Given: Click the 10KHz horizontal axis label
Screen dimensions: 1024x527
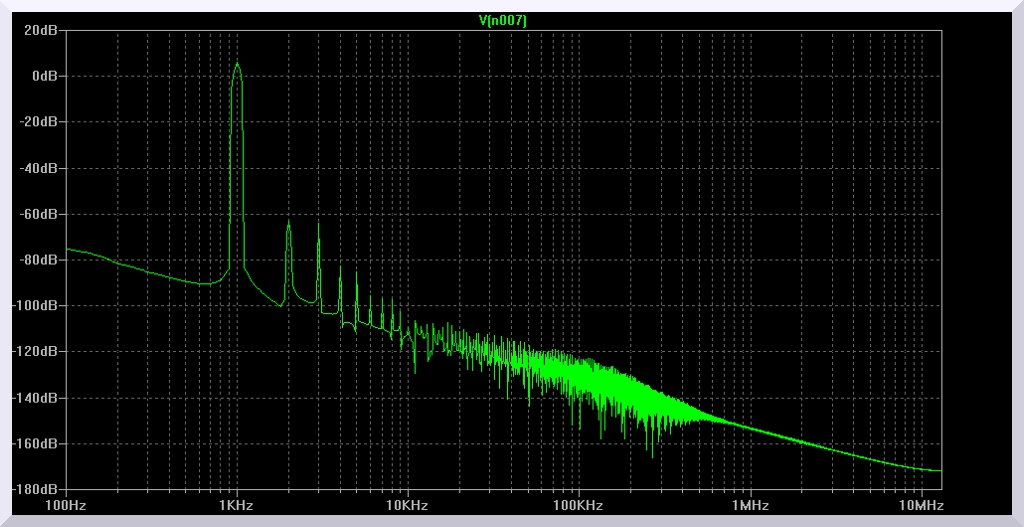Looking at the screenshot, I should click(407, 505).
